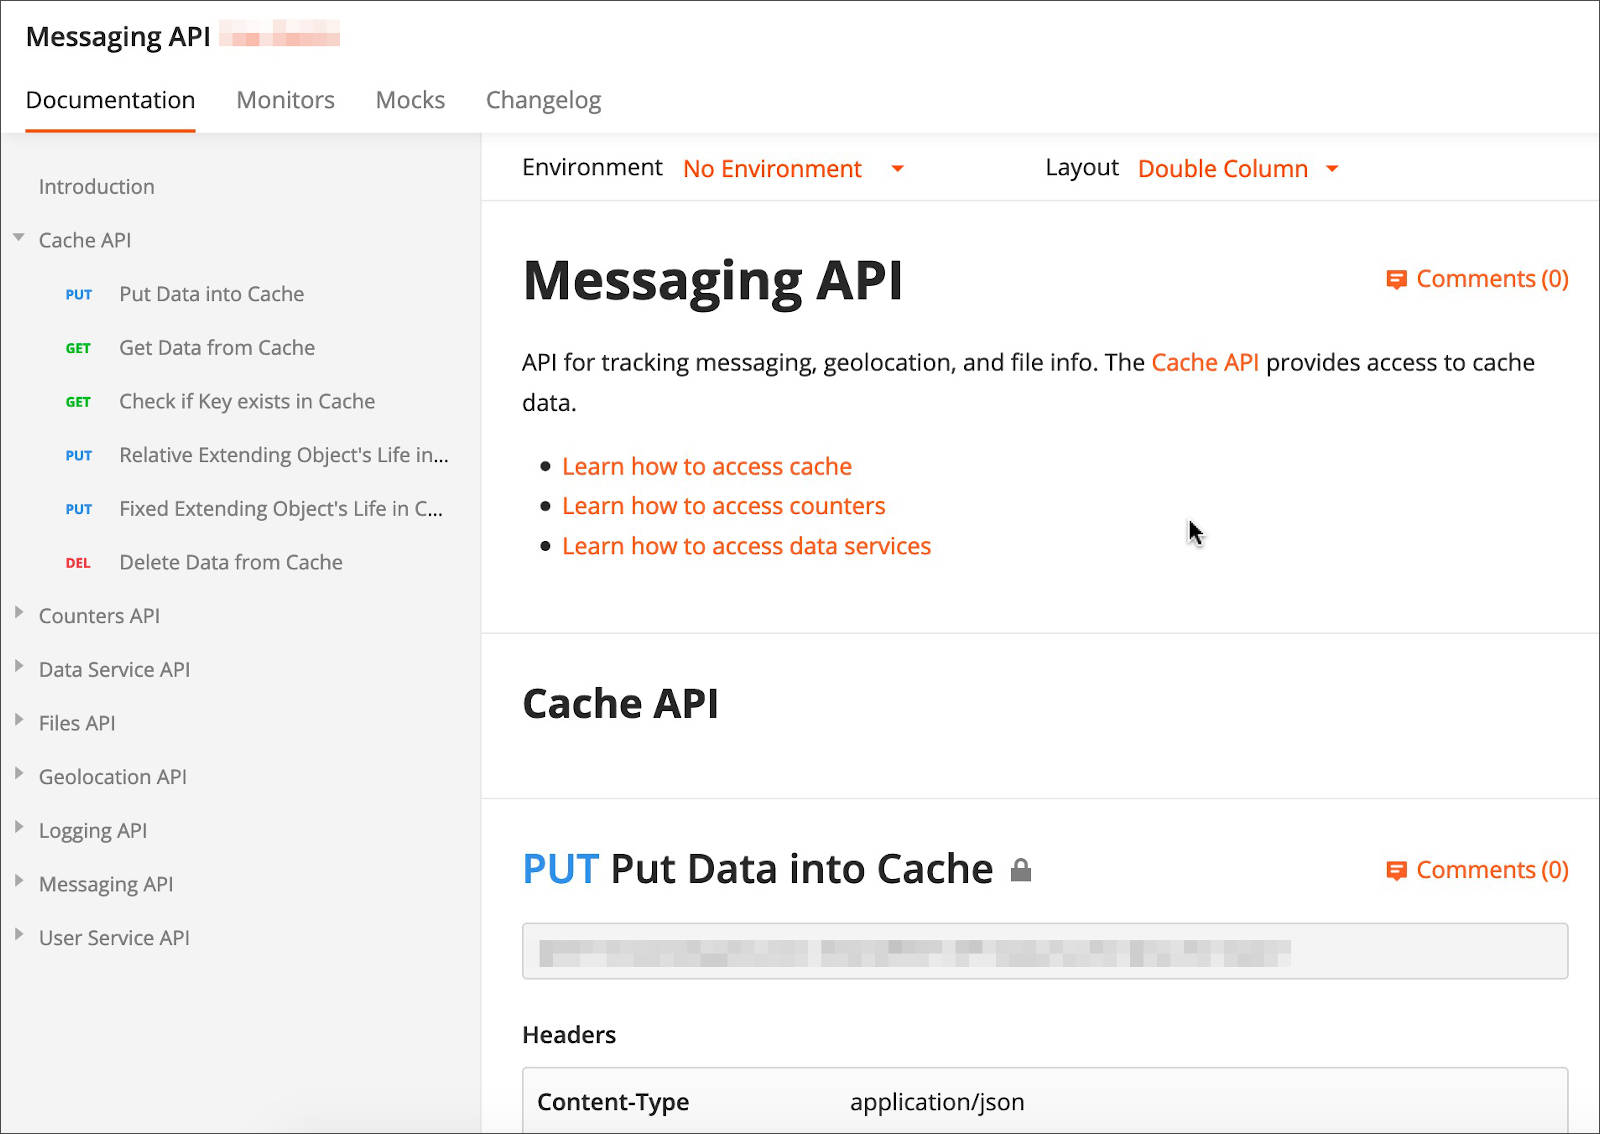Open the Mocks tab
This screenshot has height=1134, width=1600.
(410, 100)
